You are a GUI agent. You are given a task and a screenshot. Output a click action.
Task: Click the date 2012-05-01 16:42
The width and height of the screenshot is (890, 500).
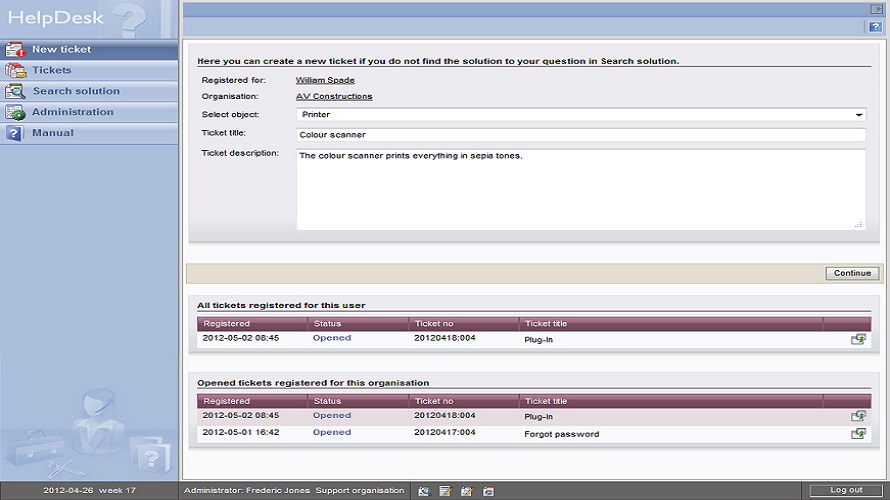click(x=241, y=432)
